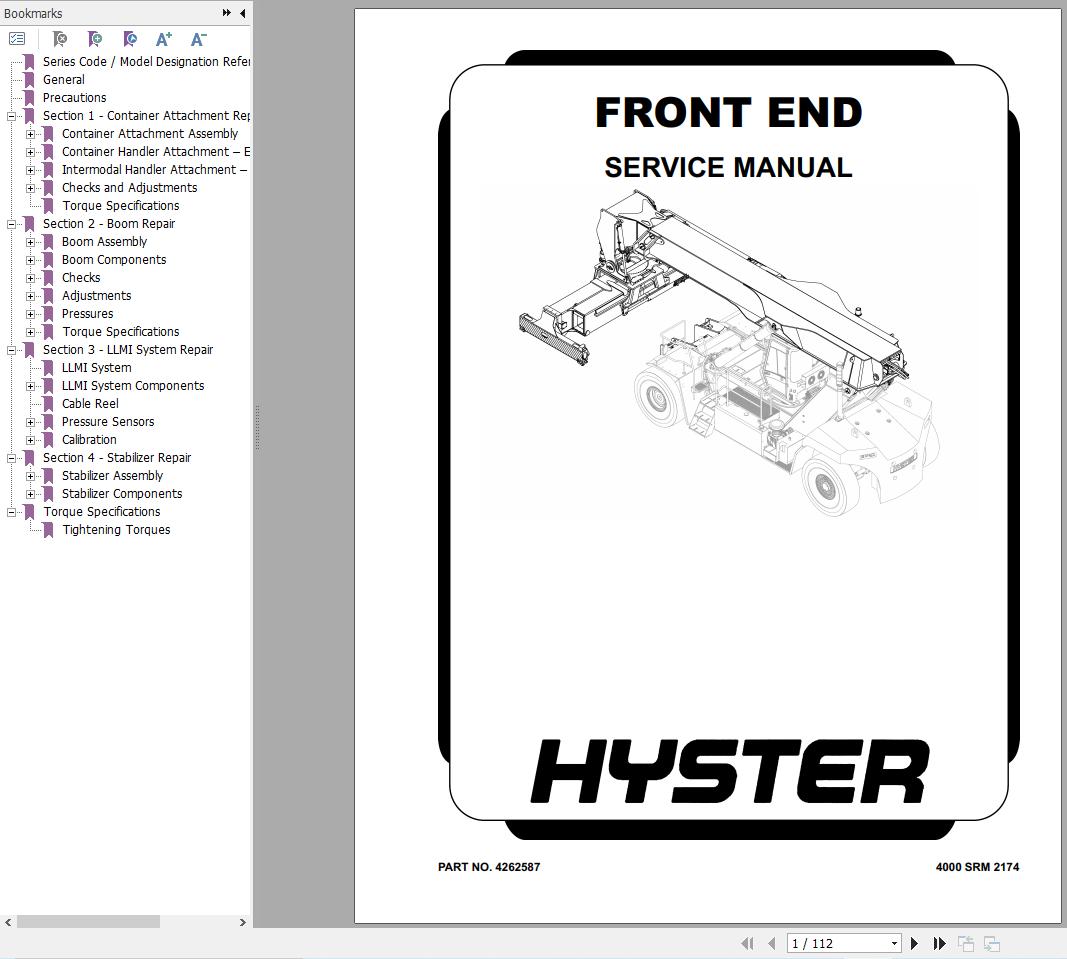Open the Tightening Torques bookmark
The height and width of the screenshot is (959, 1067).
point(116,530)
